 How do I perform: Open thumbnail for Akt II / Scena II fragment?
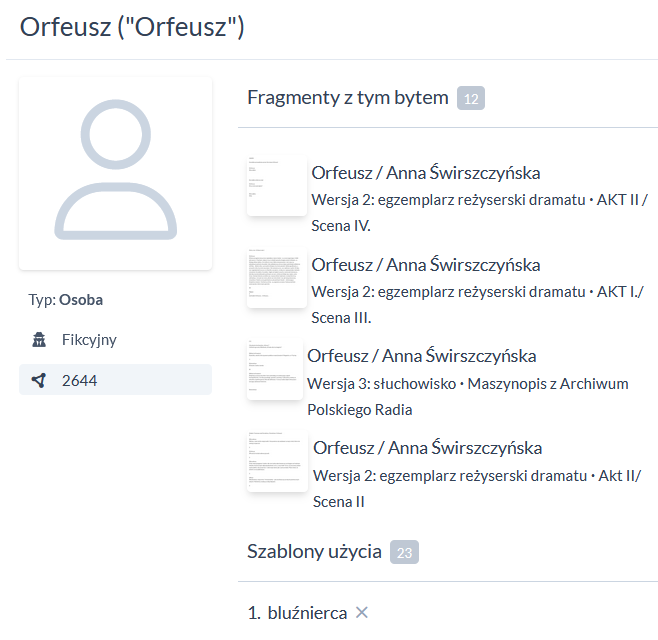click(x=276, y=461)
